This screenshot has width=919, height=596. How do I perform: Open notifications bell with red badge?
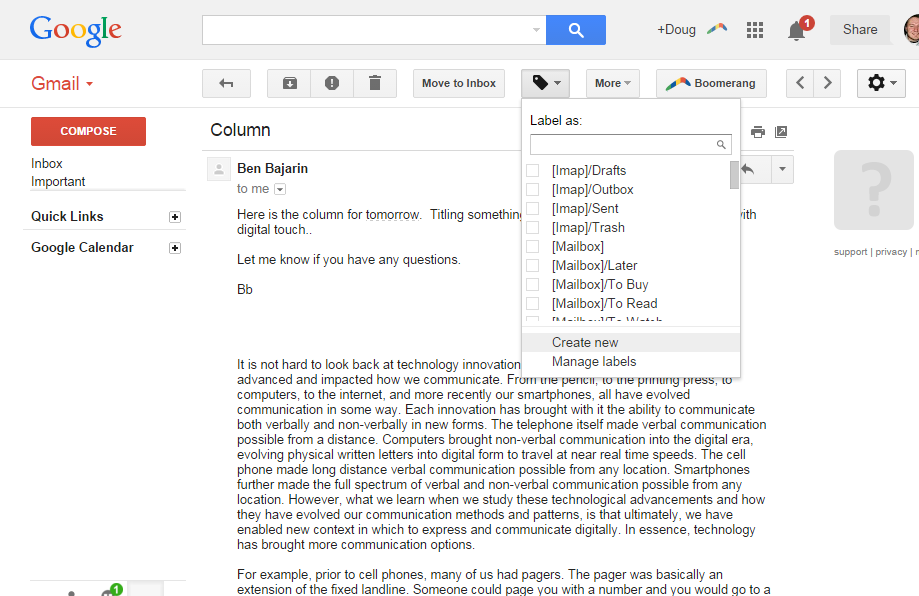coord(797,30)
